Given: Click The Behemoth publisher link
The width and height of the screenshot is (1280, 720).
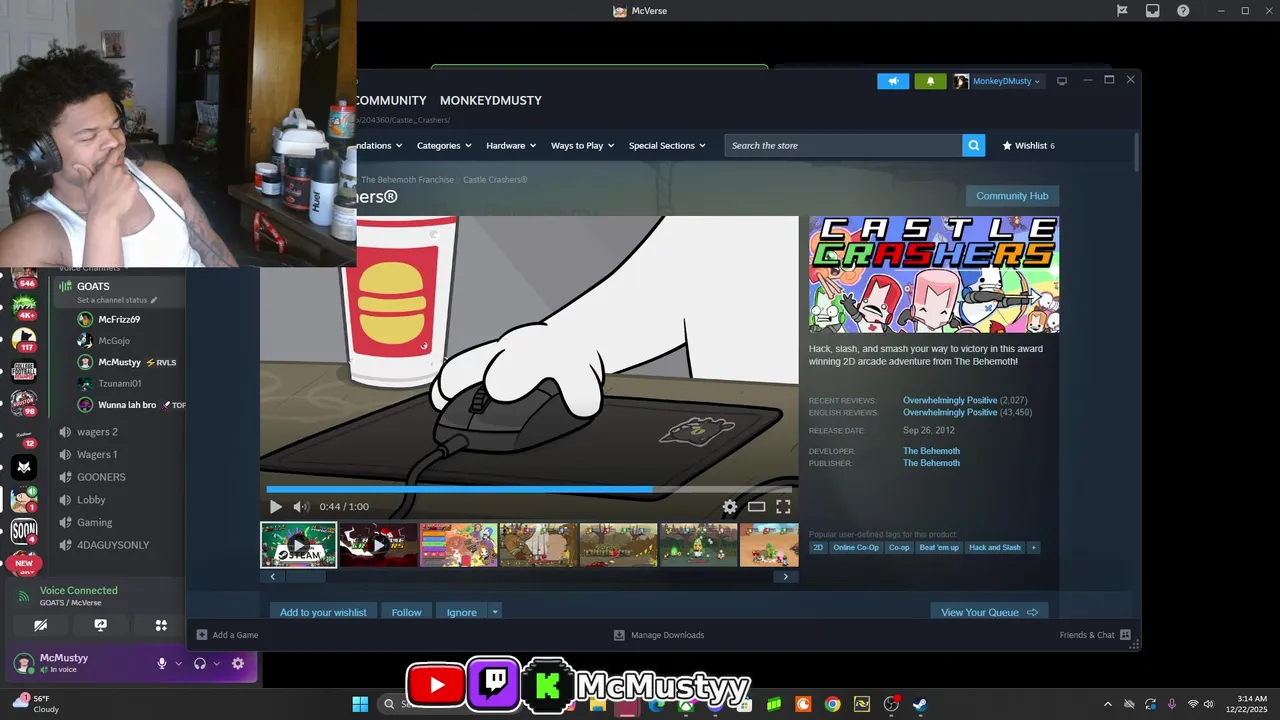Looking at the screenshot, I should [x=931, y=463].
